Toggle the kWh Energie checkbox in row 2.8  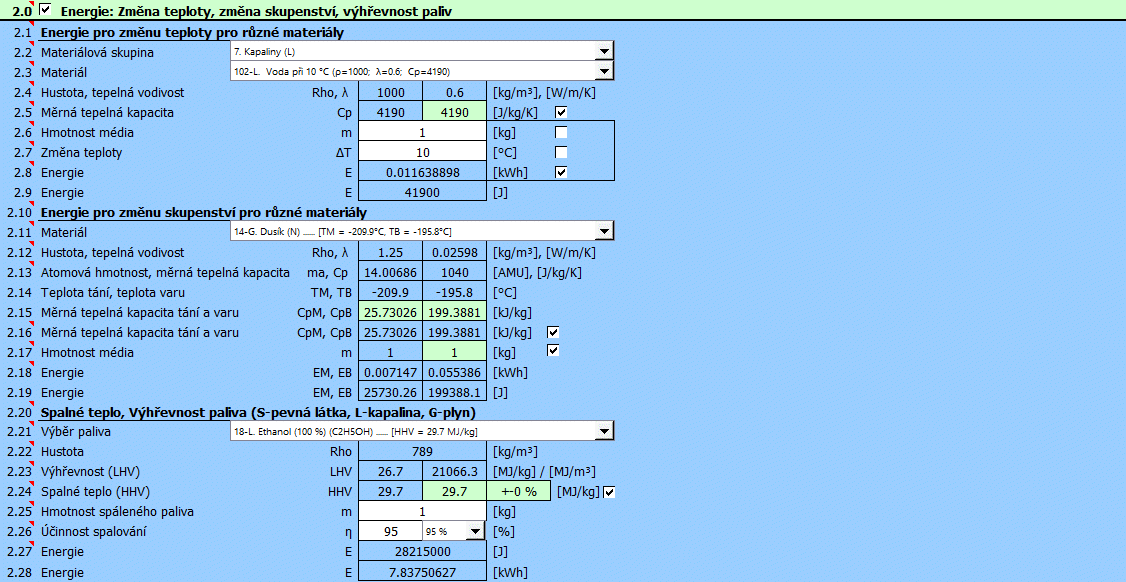pyautogui.click(x=561, y=173)
